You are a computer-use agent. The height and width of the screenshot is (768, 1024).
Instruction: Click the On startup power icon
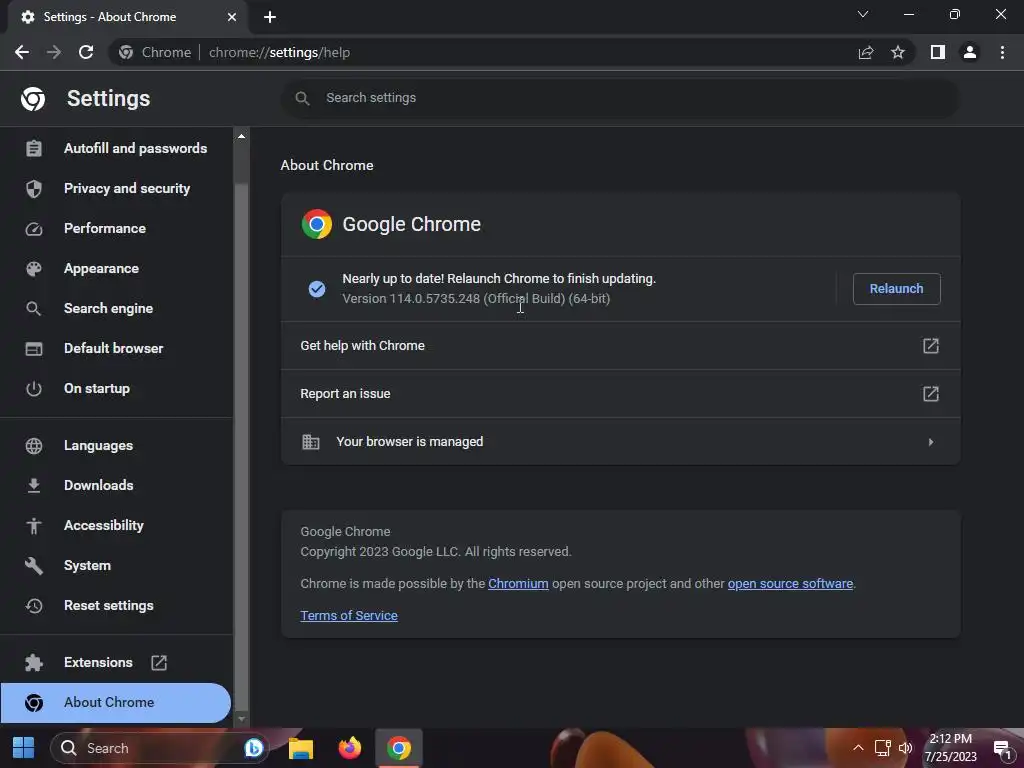pos(34,389)
